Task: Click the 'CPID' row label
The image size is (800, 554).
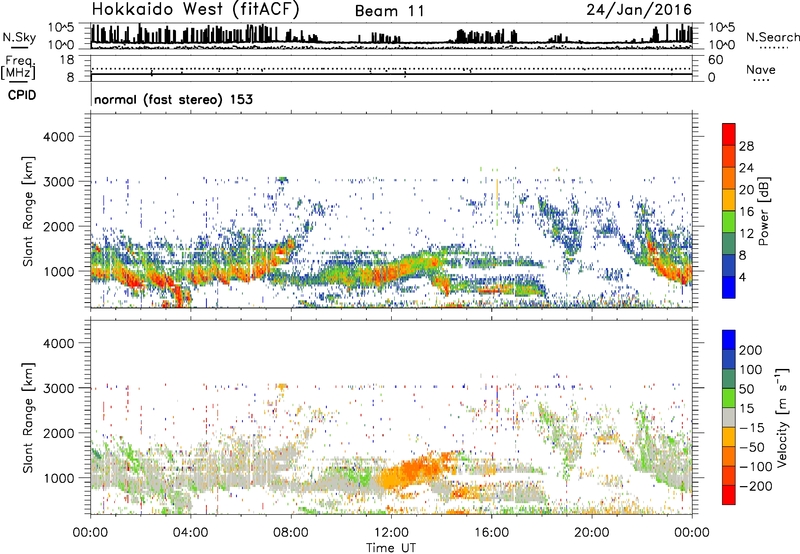Action: [22, 95]
